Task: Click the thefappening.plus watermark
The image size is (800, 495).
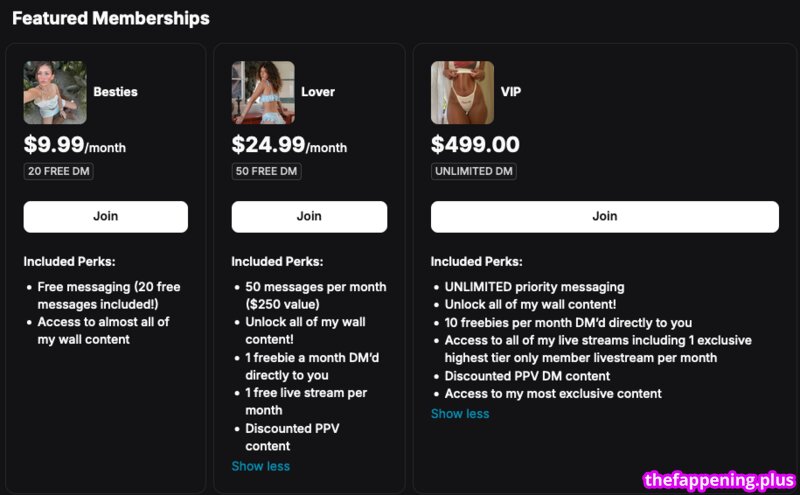Action: click(x=719, y=480)
